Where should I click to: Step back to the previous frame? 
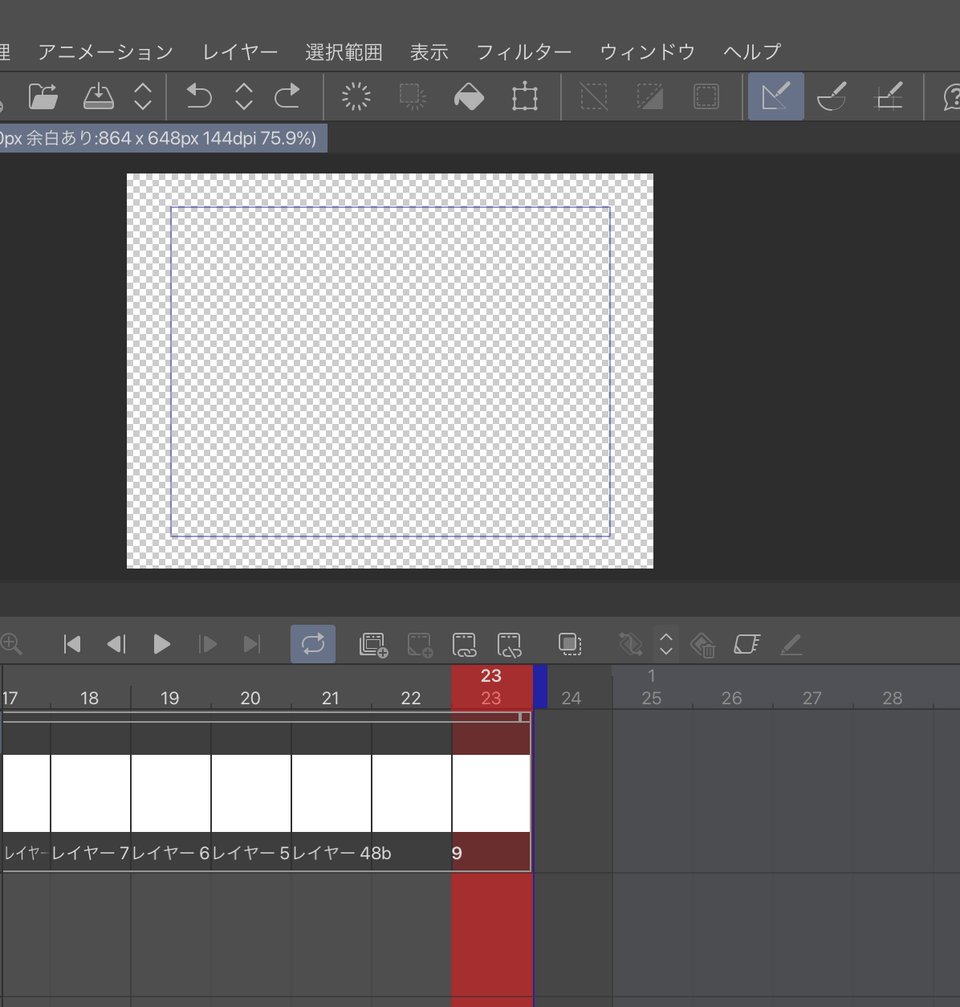tap(116, 644)
